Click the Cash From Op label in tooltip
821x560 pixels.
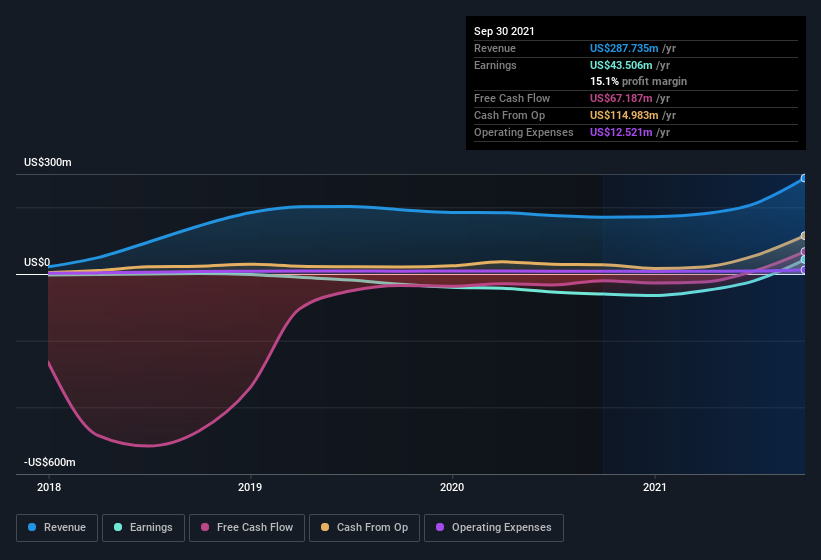(x=509, y=116)
